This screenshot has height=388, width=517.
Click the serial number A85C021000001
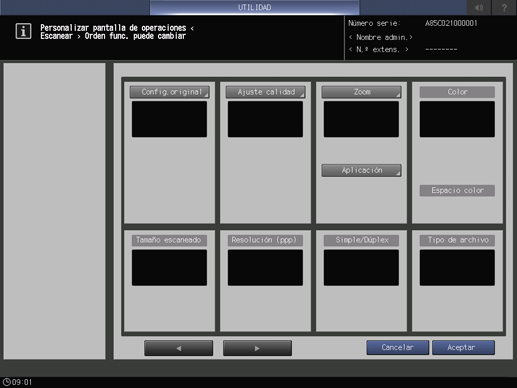pos(451,23)
